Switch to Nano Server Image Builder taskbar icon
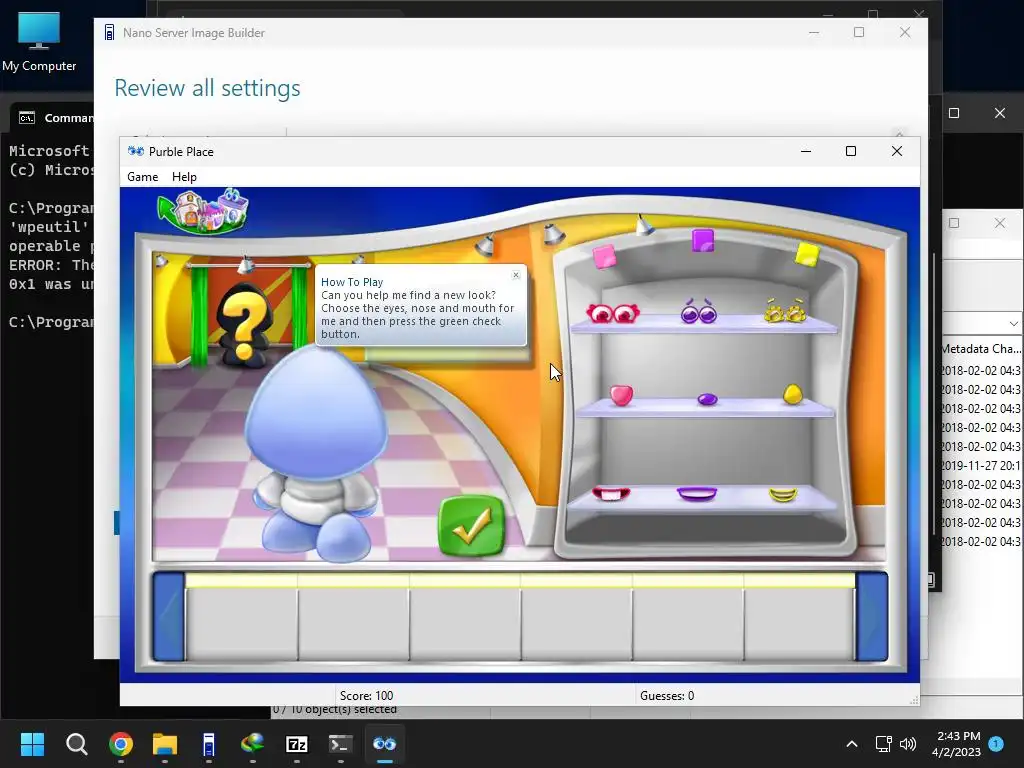This screenshot has height=768, width=1024. pos(208,744)
